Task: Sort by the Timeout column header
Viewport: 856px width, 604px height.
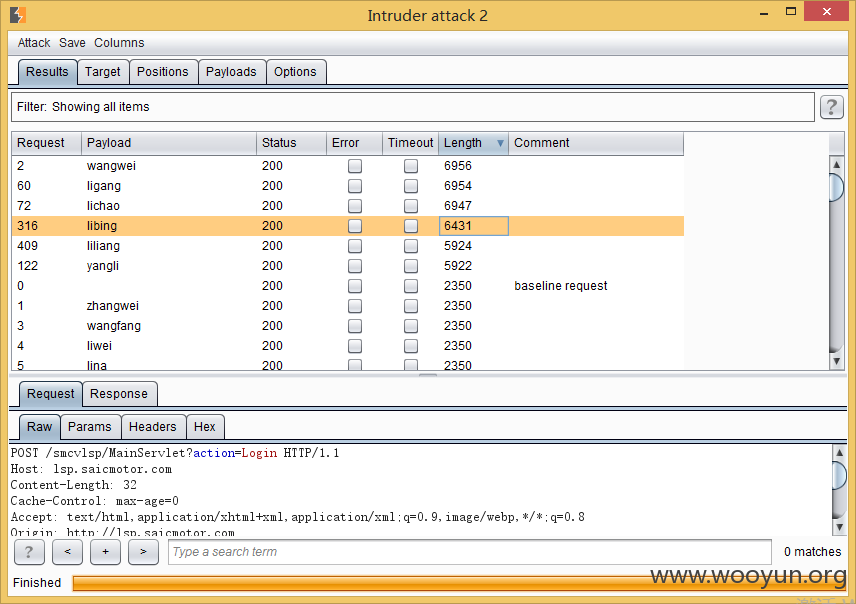Action: click(411, 143)
